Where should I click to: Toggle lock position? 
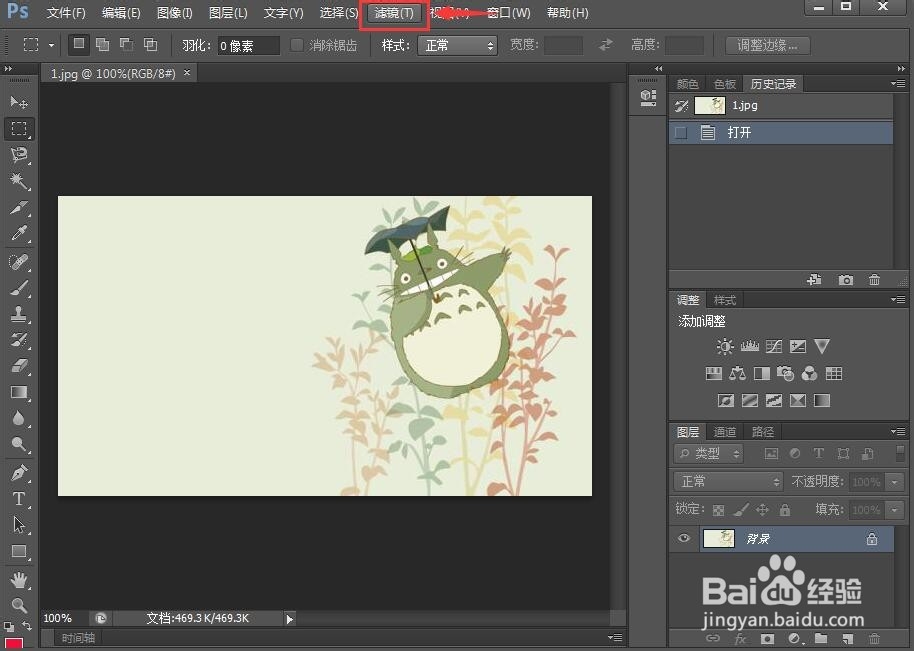(x=762, y=510)
